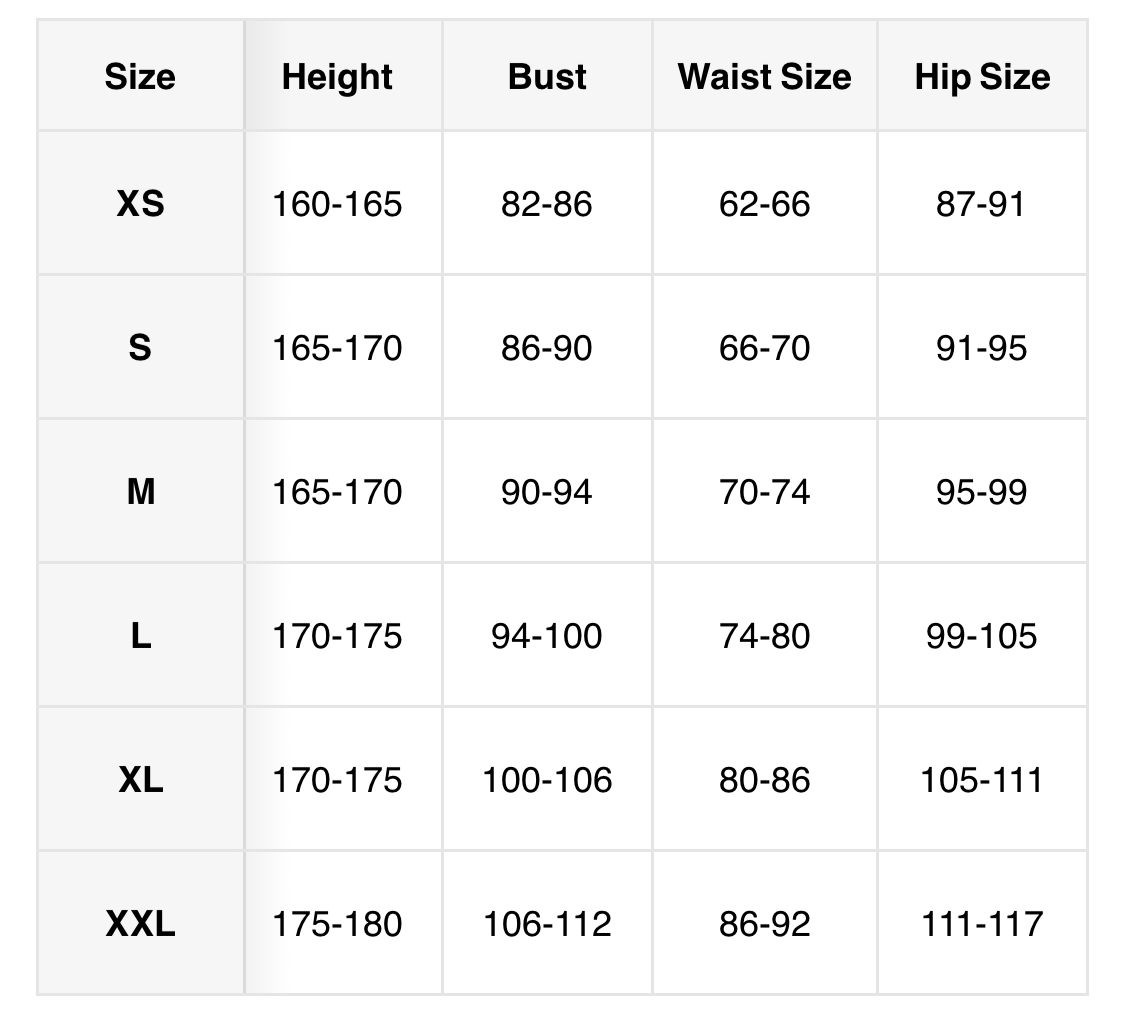Select the 82-86 bust cell
Viewport: 1125px width, 1019px height.
(x=547, y=204)
